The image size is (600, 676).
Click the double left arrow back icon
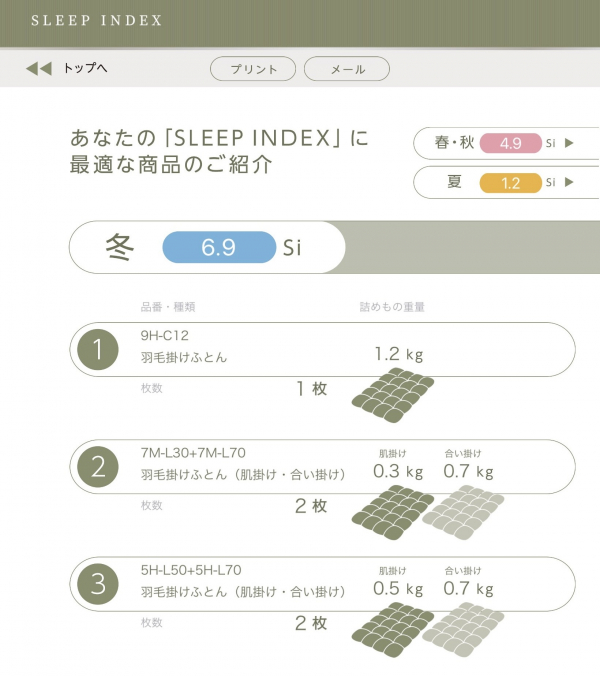(38, 69)
